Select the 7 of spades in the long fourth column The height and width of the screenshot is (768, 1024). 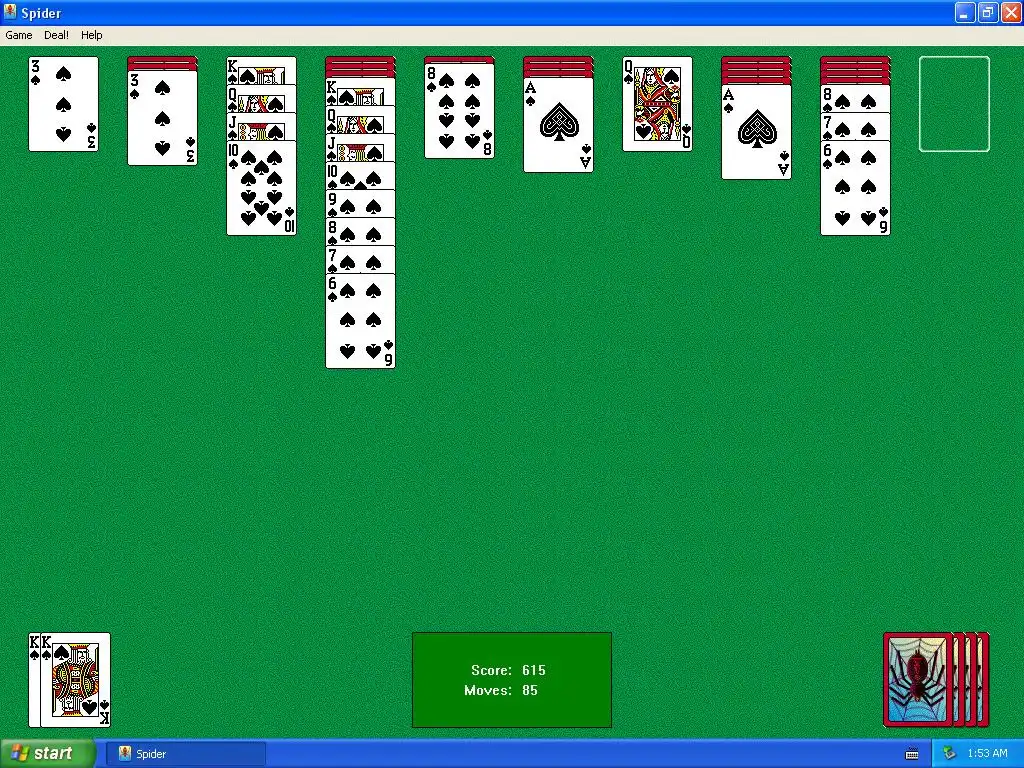pyautogui.click(x=360, y=259)
